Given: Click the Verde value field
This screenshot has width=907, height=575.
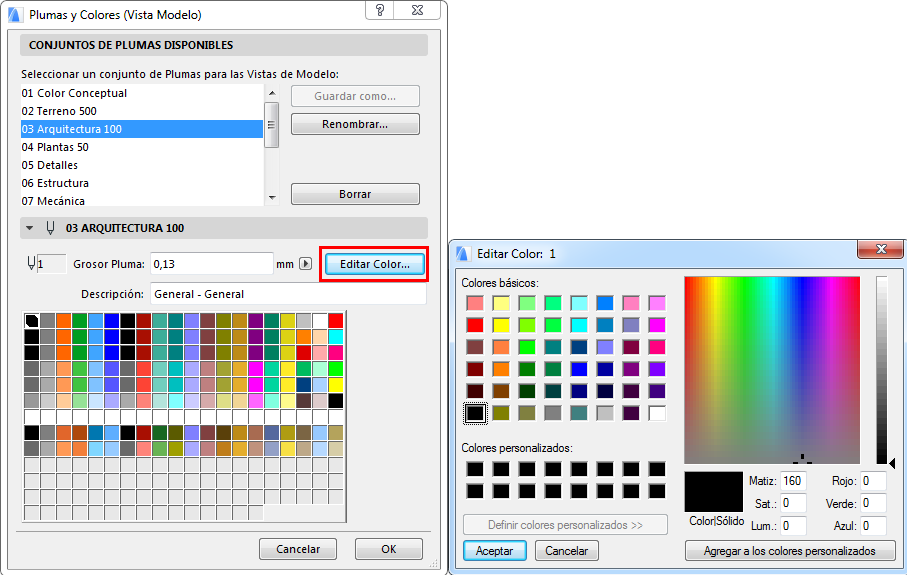Looking at the screenshot, I should [x=873, y=503].
